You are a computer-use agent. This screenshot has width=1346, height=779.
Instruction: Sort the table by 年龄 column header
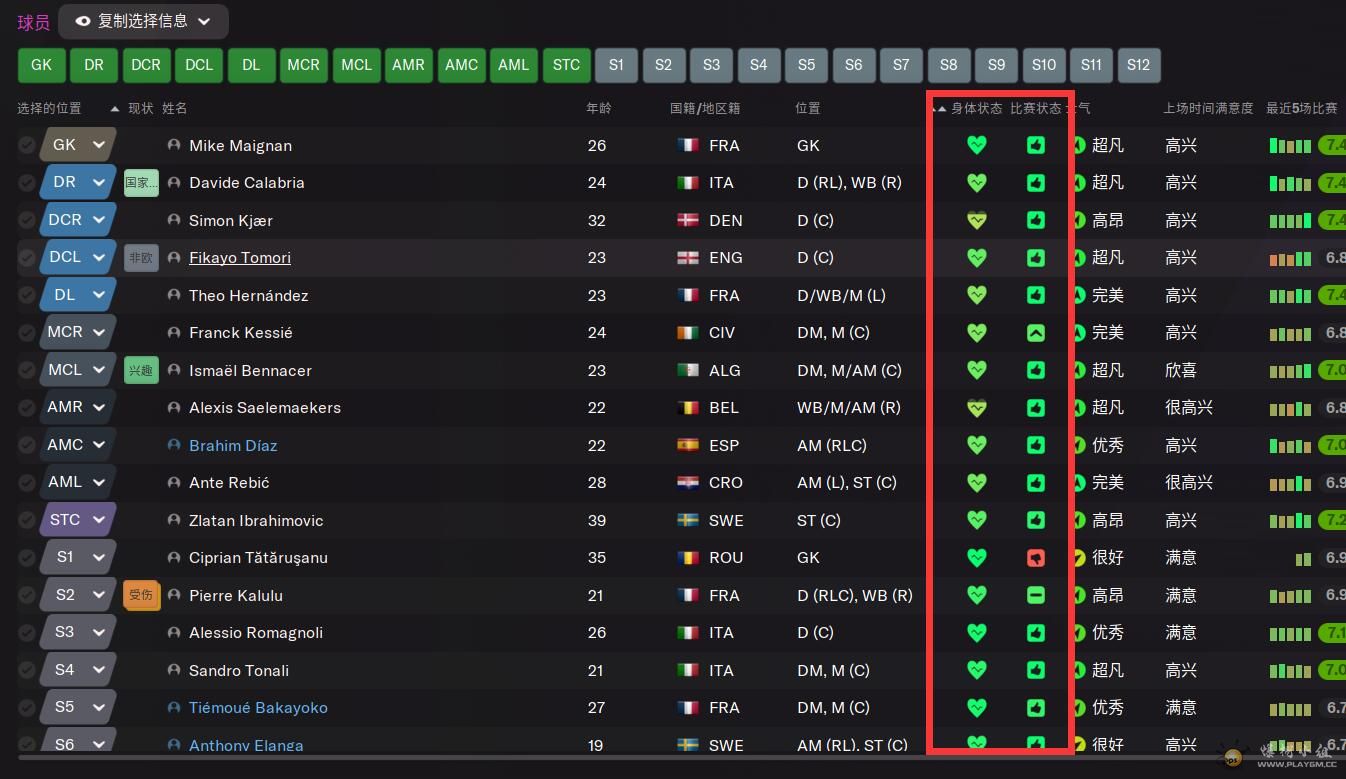coord(599,108)
